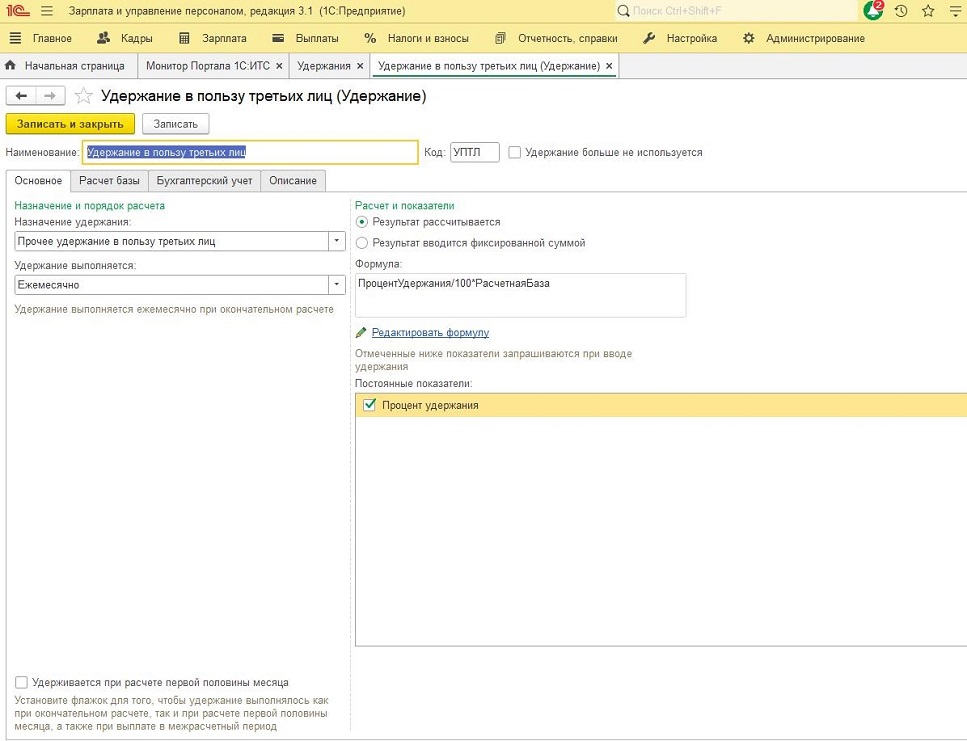Open the service menu lines icon
This screenshot has width=967, height=741.
[x=955, y=11]
